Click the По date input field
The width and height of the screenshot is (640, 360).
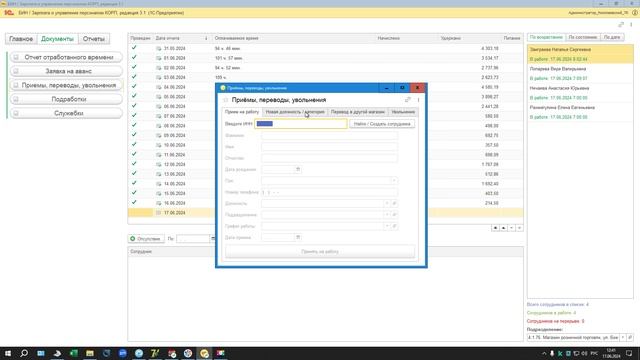[193, 239]
